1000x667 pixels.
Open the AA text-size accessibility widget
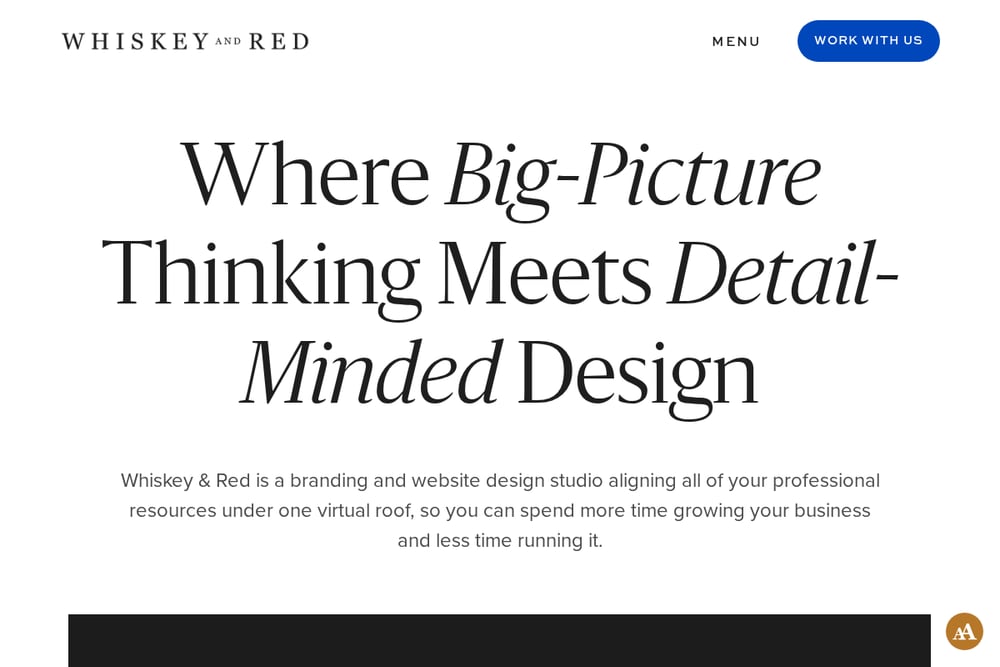tap(964, 631)
